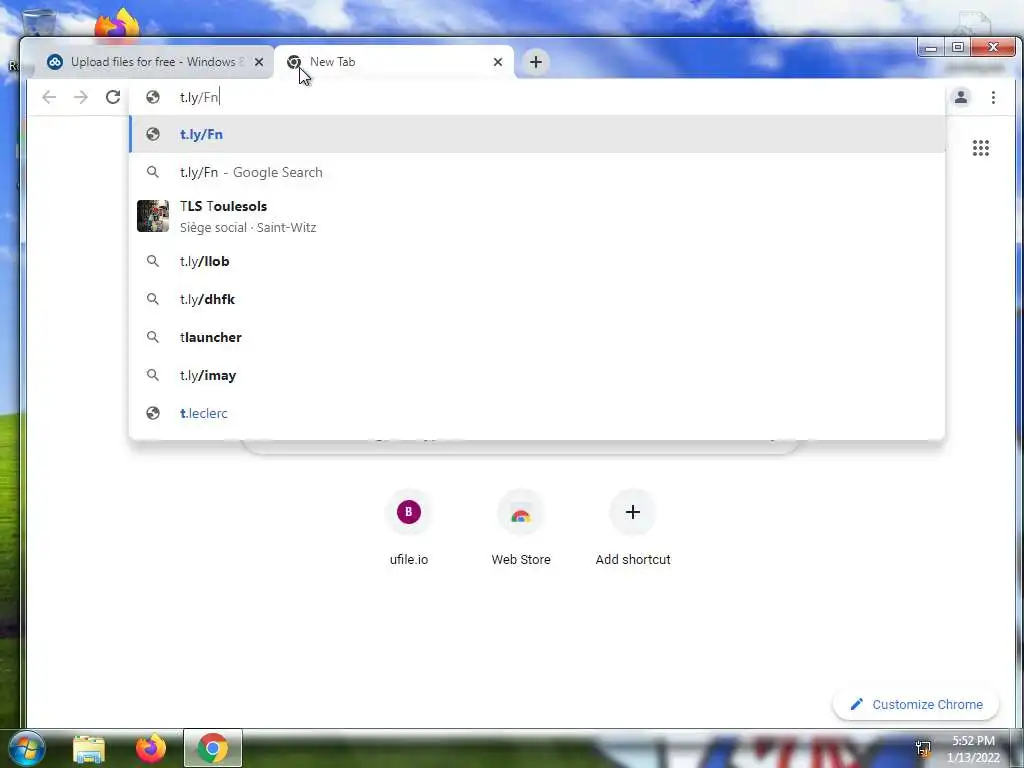Open the Web Store shortcut
This screenshot has height=768, width=1024.
520,527
